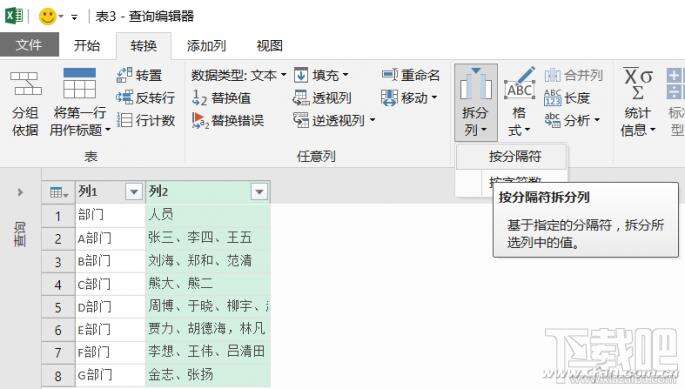Click the 重命名 rename button

point(411,75)
